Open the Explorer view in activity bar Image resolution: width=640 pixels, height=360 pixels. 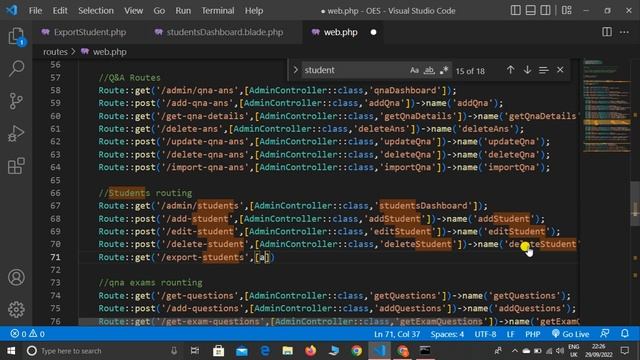pos(16,36)
